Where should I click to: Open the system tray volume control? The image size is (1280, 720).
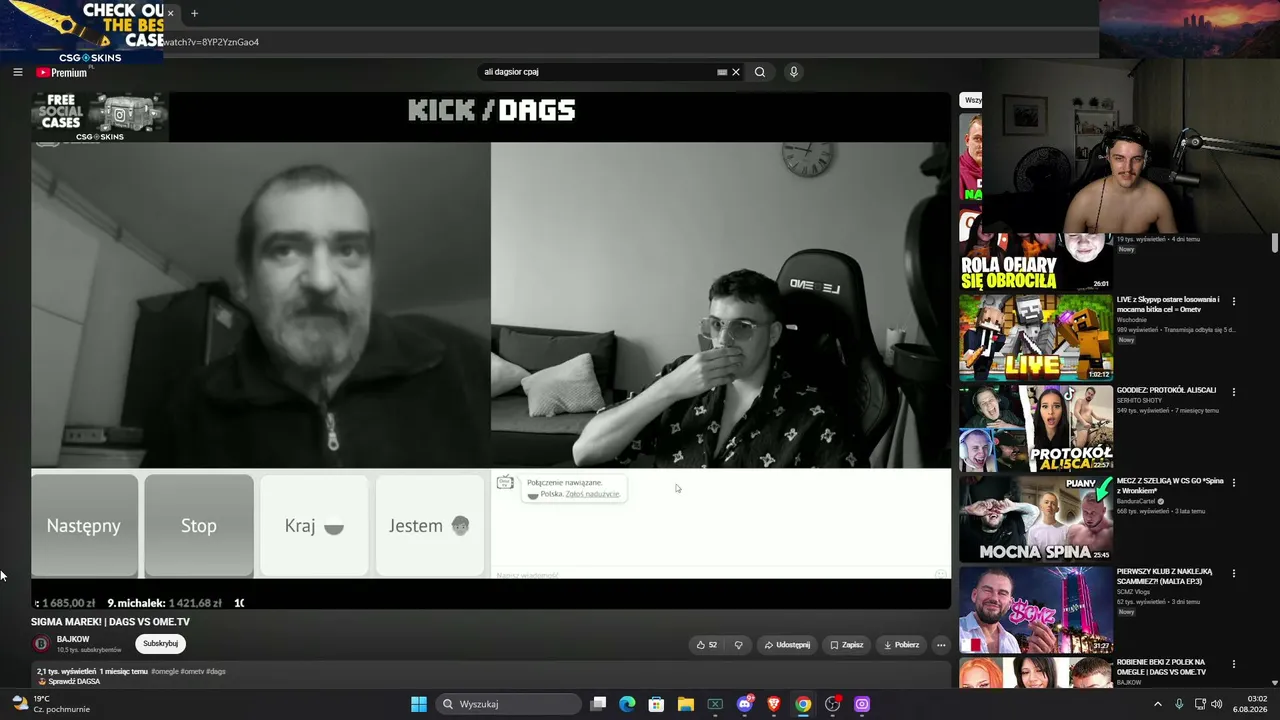point(1217,704)
